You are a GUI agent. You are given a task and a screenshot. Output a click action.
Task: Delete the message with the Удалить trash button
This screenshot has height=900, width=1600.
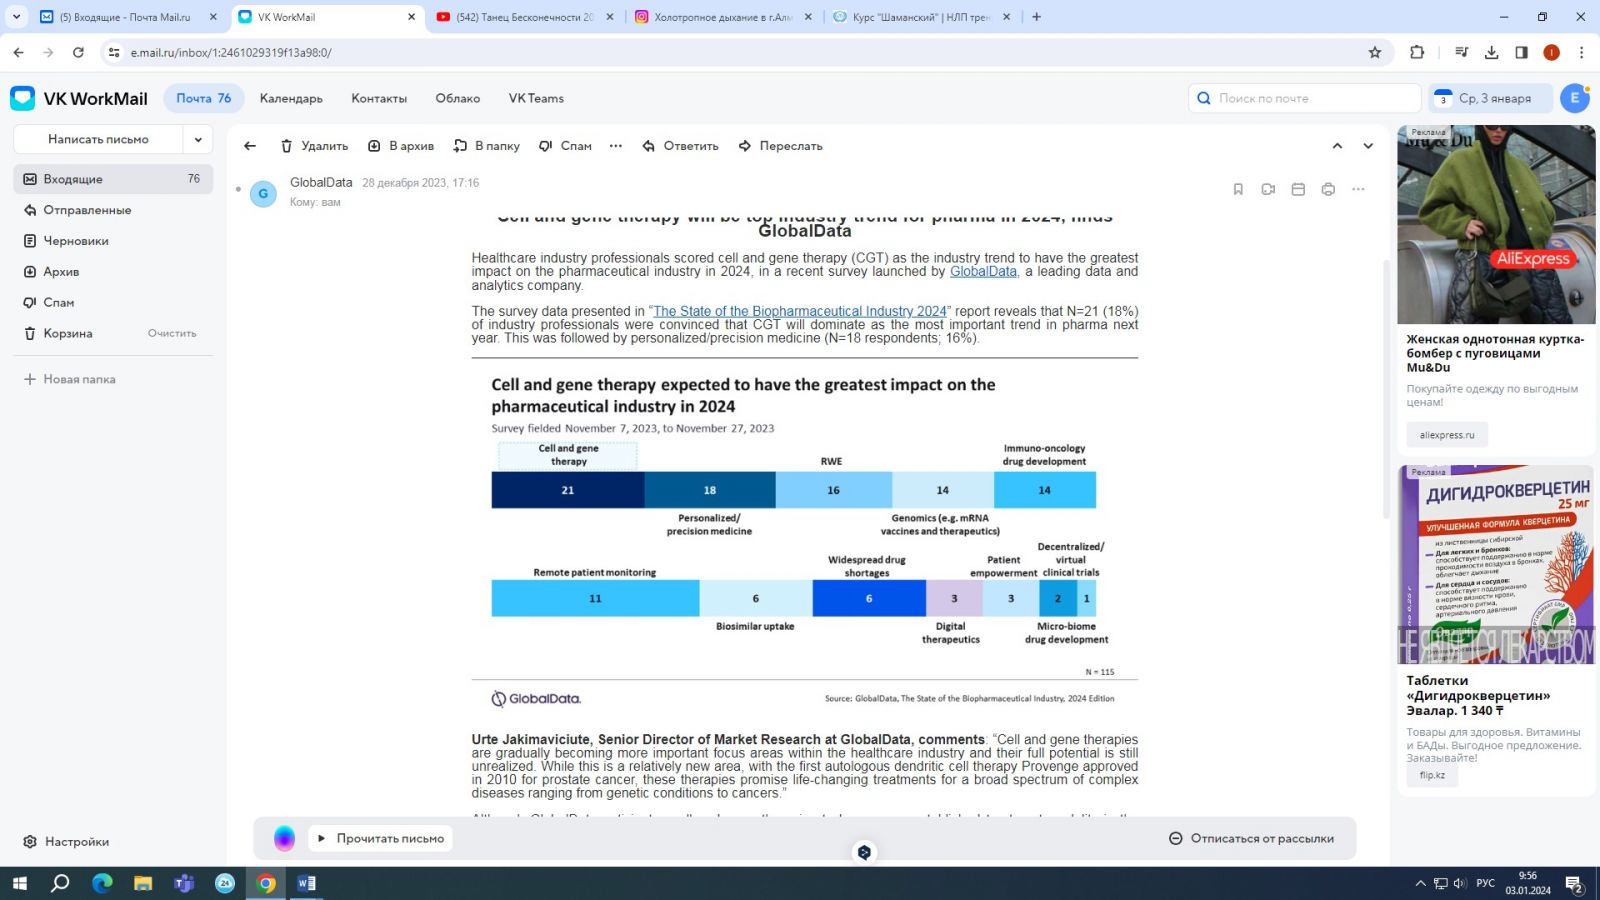pyautogui.click(x=314, y=146)
